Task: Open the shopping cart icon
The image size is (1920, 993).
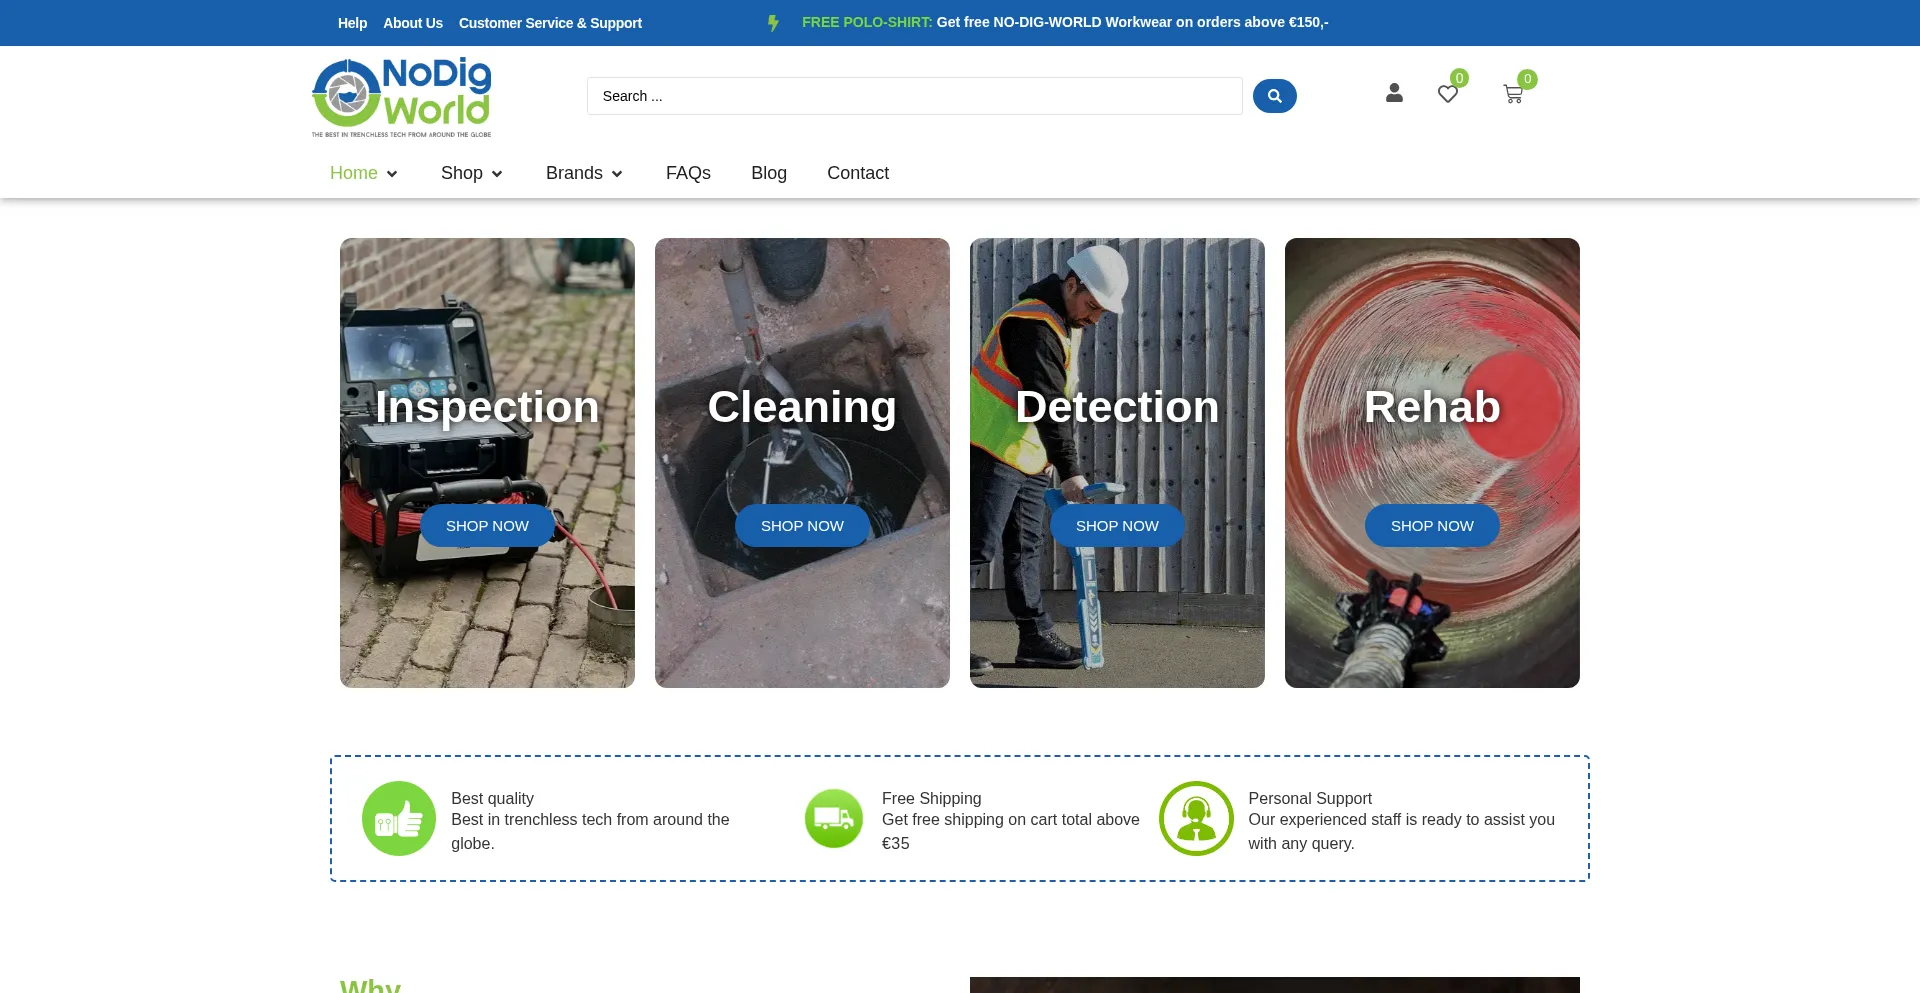Action: pyautogui.click(x=1513, y=94)
